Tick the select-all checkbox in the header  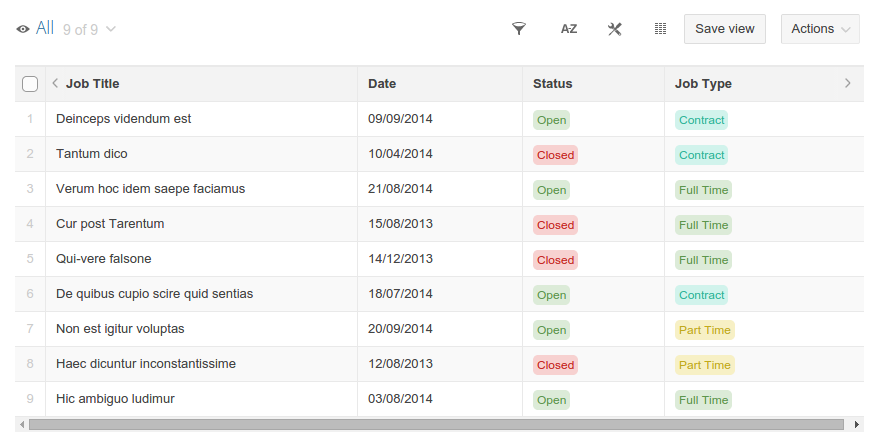[30, 84]
